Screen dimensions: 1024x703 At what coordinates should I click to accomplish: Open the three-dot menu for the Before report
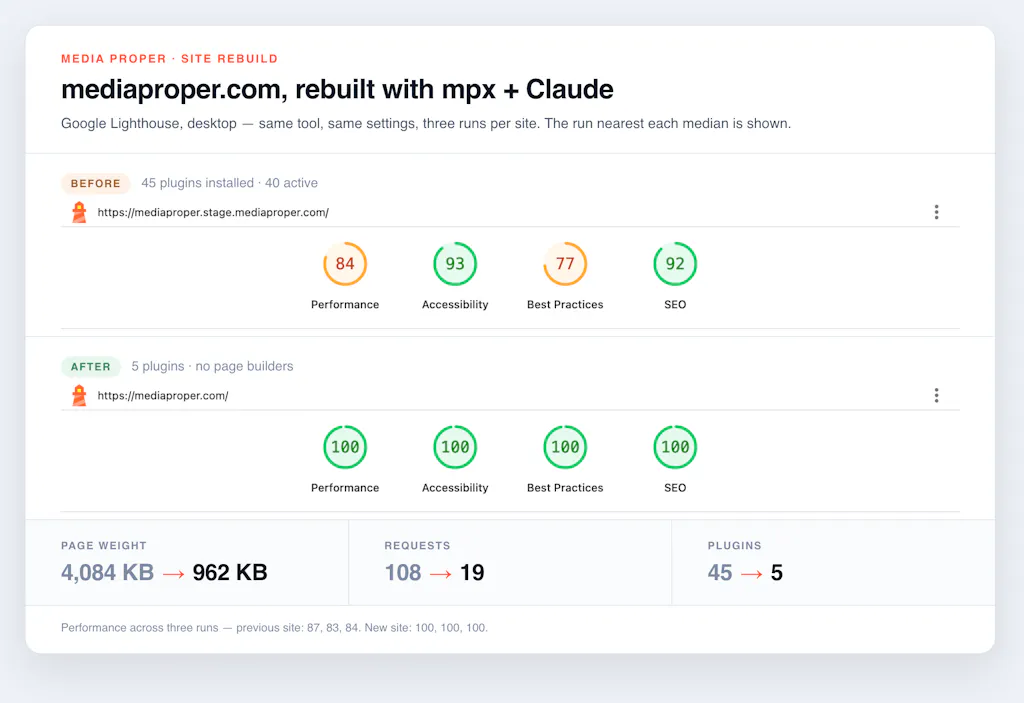936,212
